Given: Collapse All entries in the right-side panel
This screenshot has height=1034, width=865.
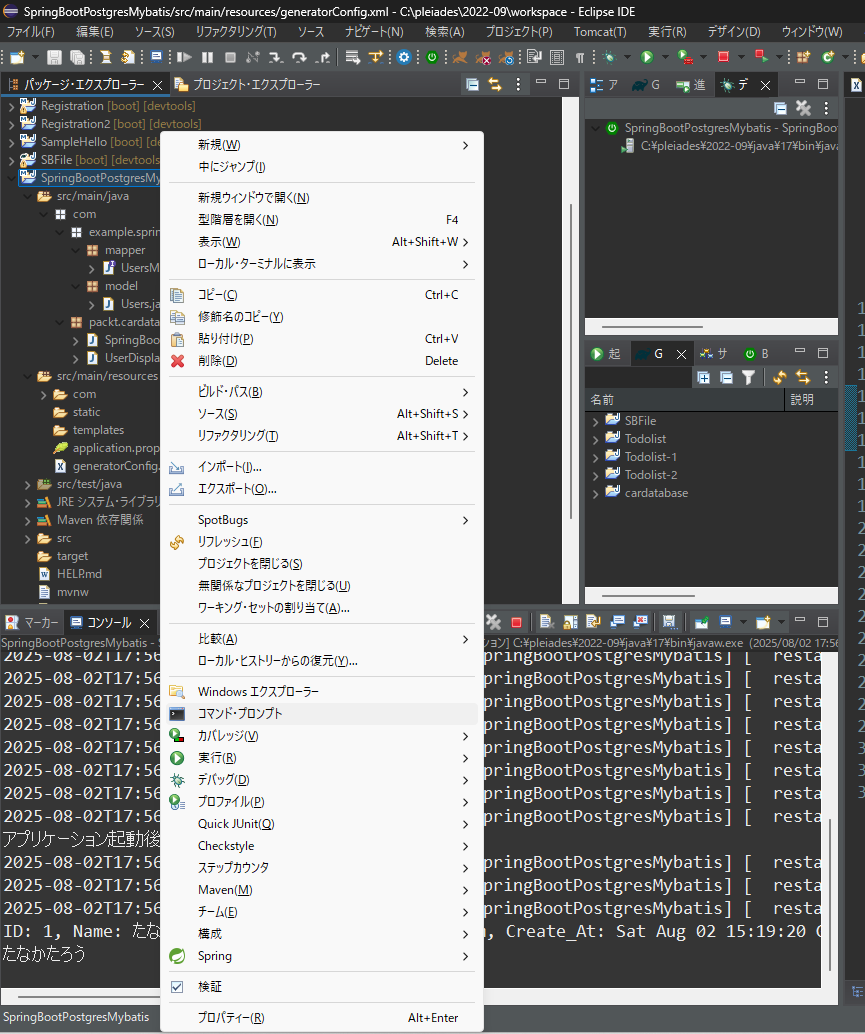Looking at the screenshot, I should click(726, 375).
